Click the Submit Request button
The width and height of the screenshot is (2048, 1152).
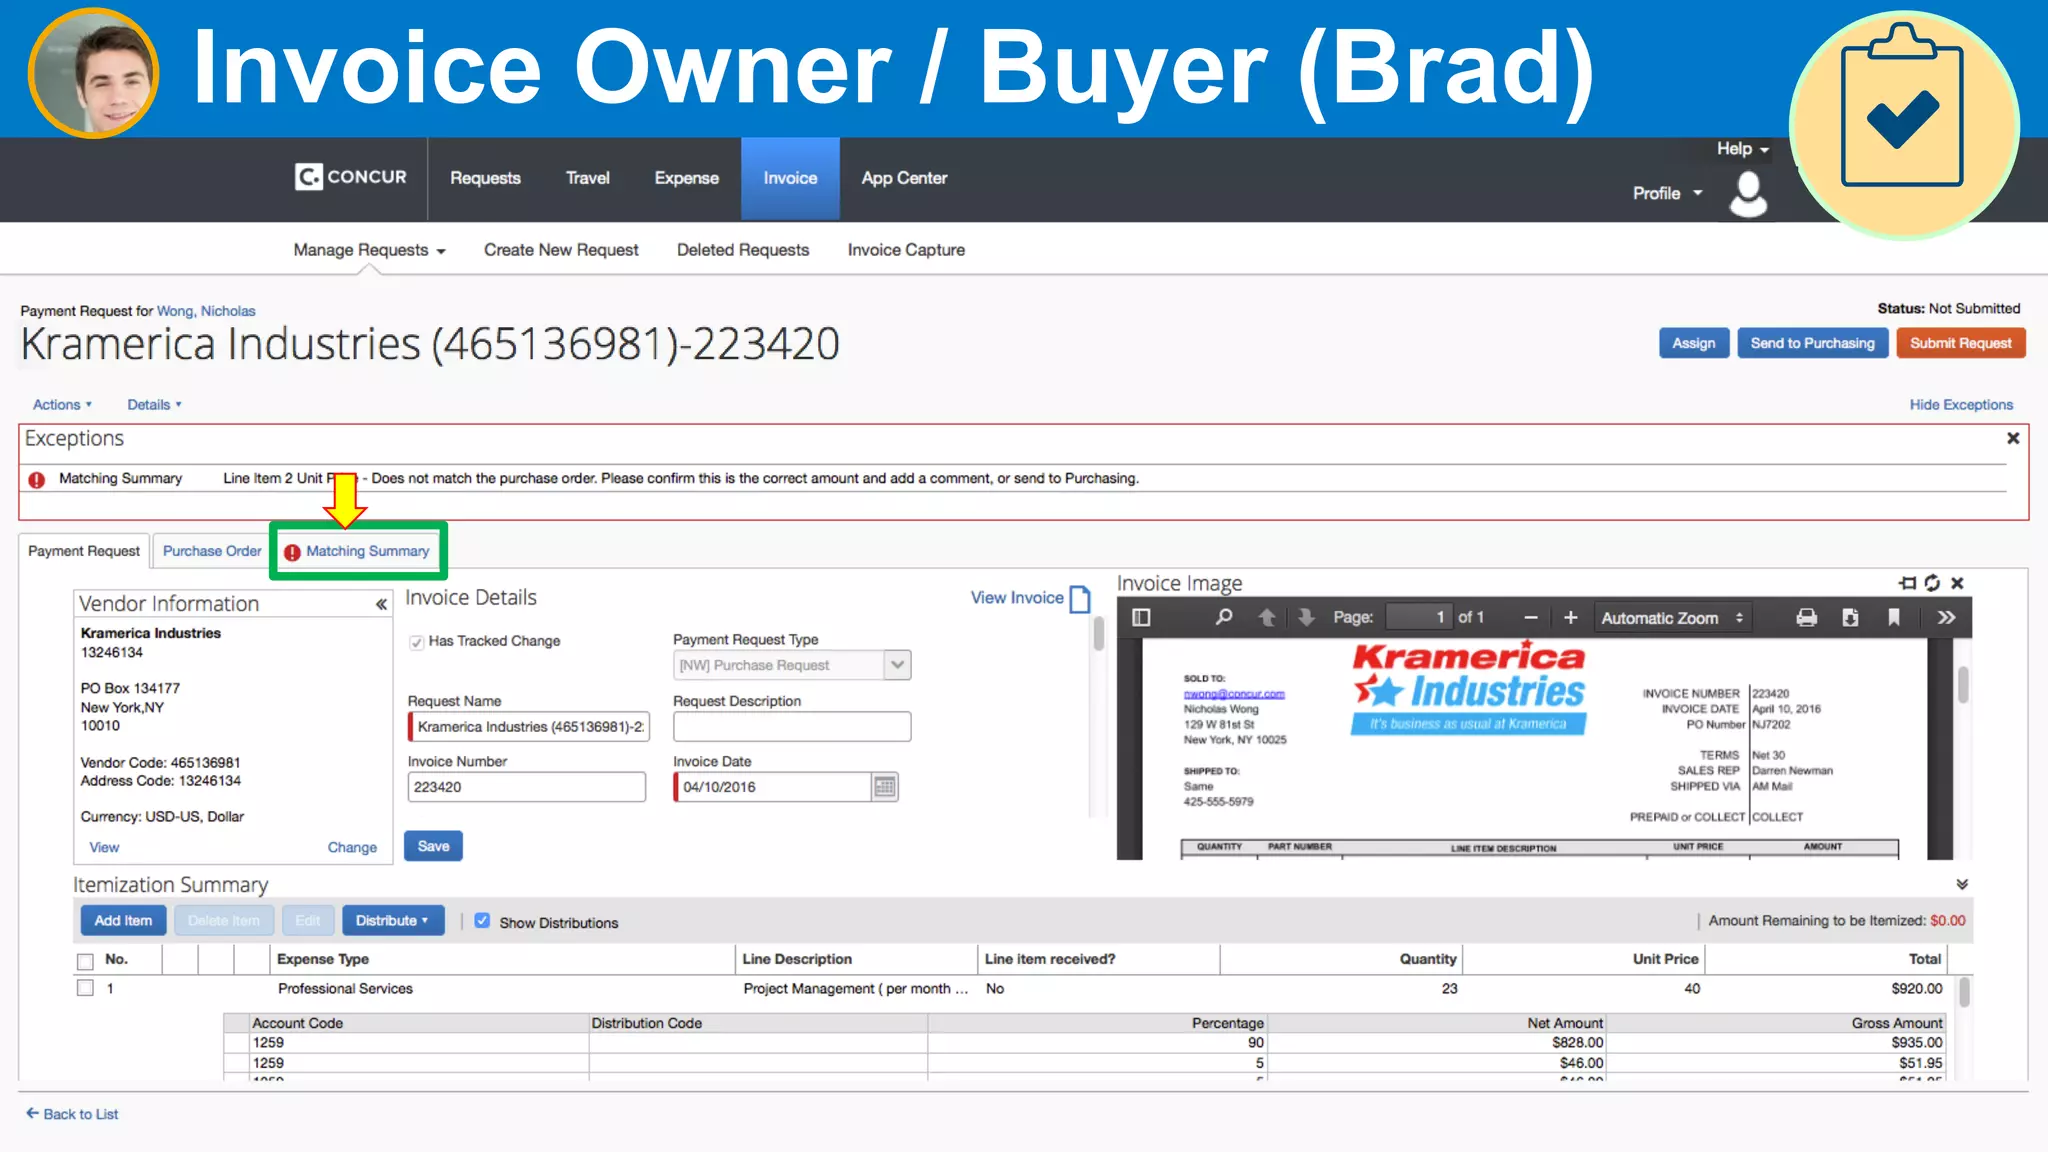1960,343
